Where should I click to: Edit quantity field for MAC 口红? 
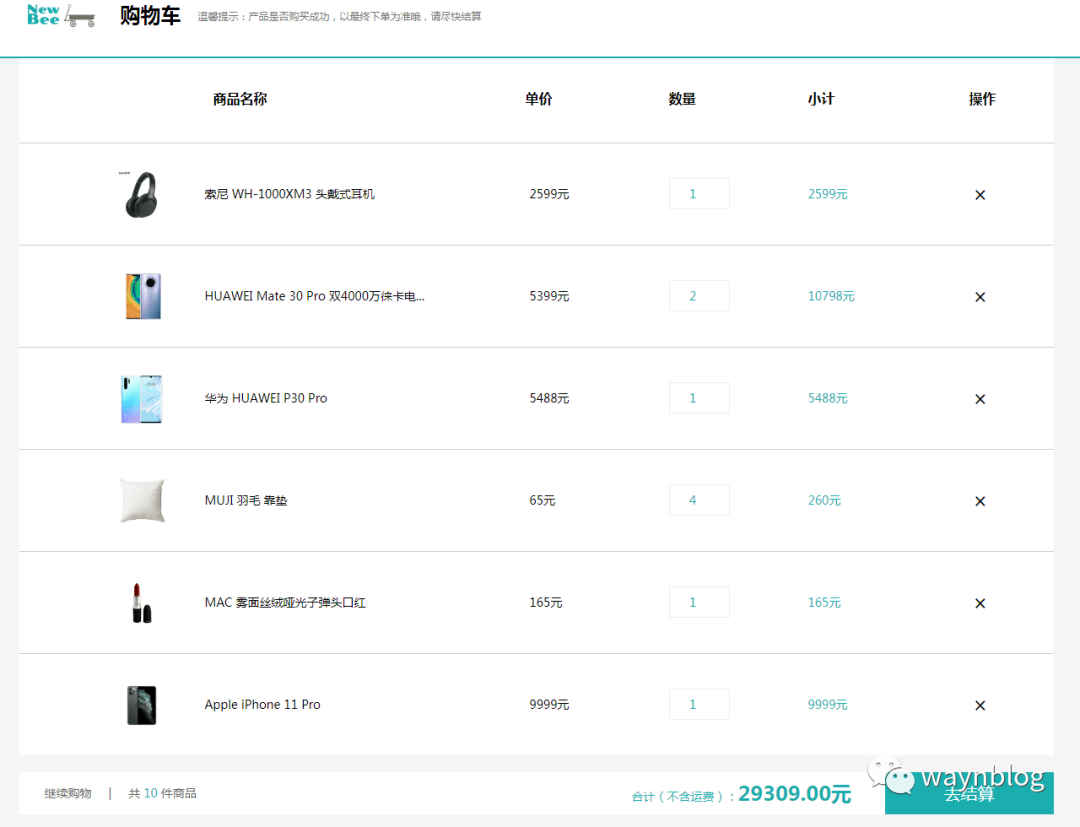(699, 602)
